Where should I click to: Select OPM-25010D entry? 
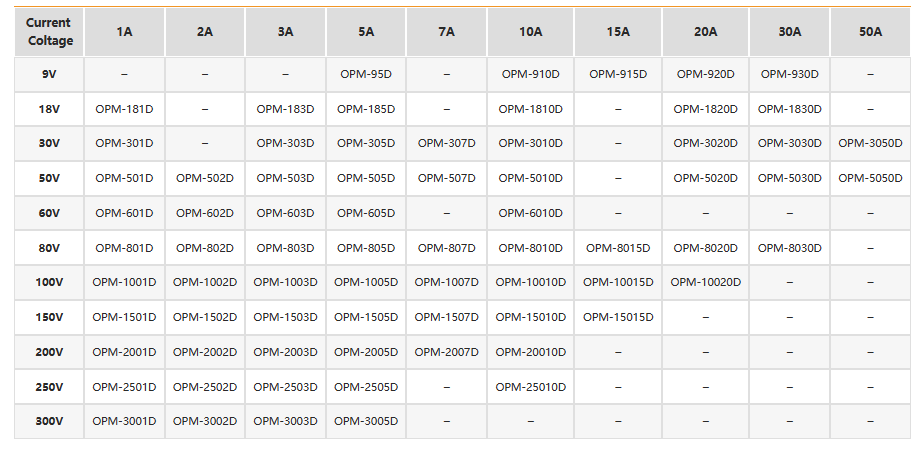click(x=530, y=387)
